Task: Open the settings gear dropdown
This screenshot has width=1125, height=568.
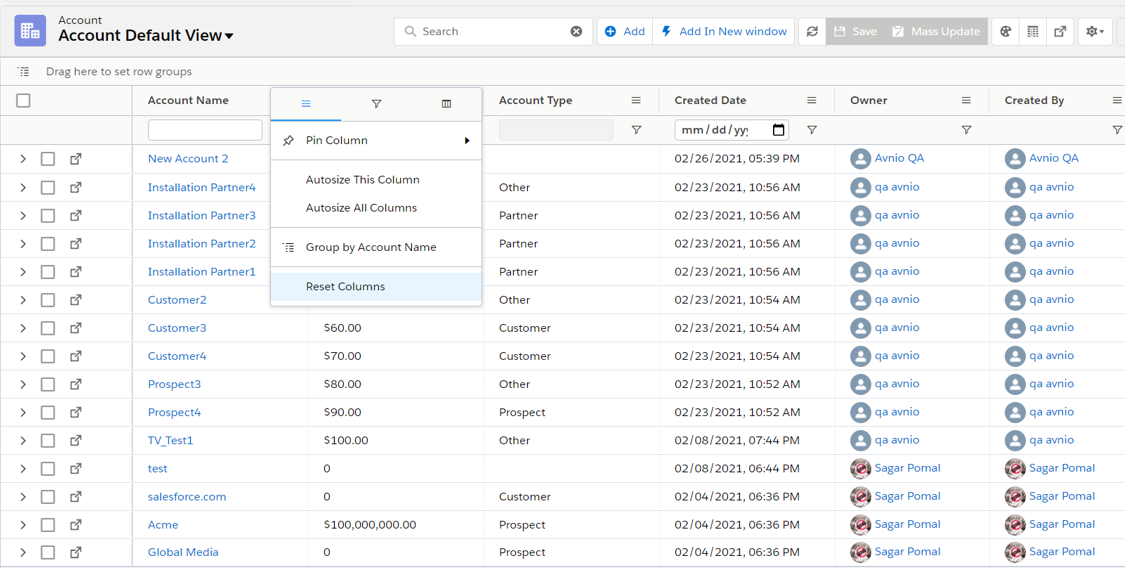Action: [x=1095, y=32]
